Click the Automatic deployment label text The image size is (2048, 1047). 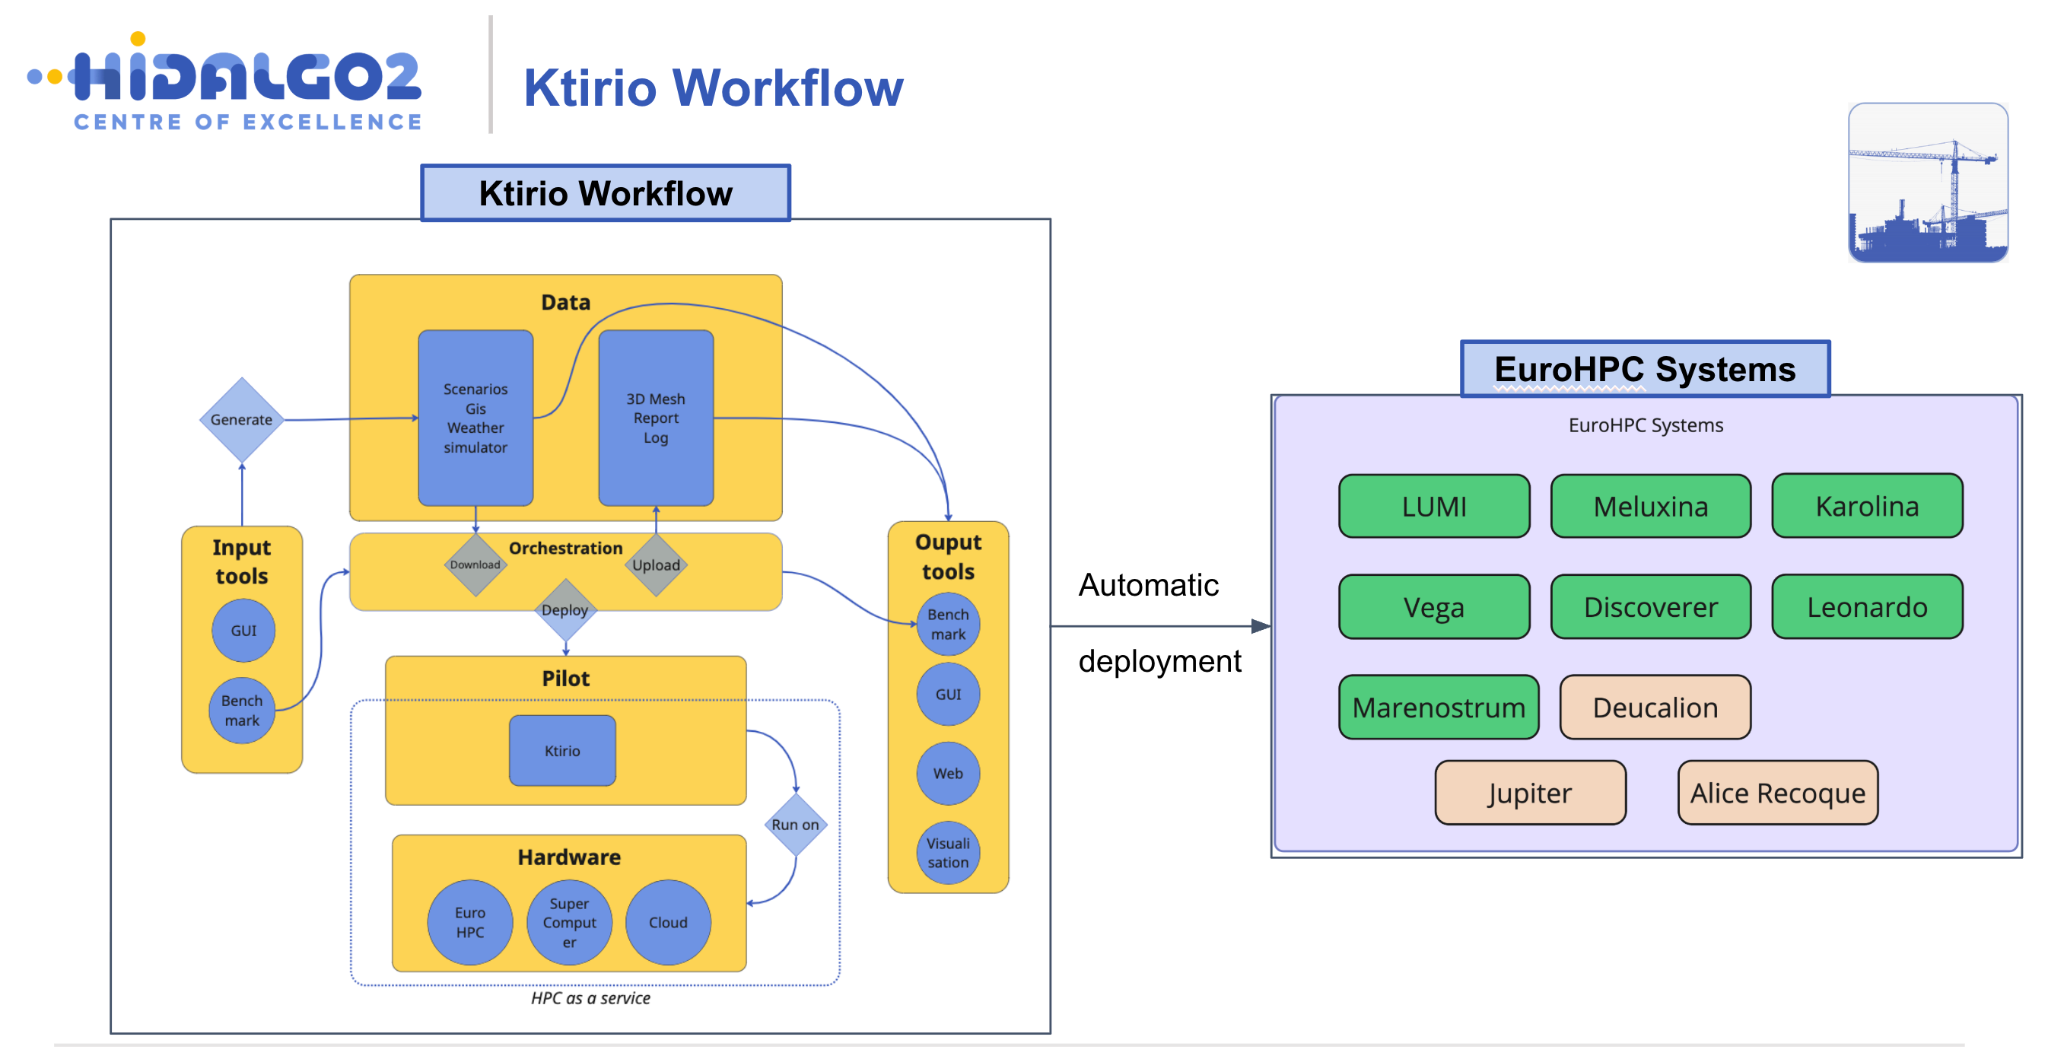pyautogui.click(x=1159, y=623)
